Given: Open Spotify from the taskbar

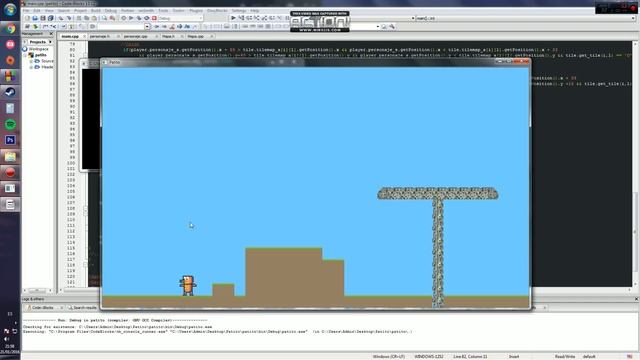Looking at the screenshot, I should coord(10,124).
